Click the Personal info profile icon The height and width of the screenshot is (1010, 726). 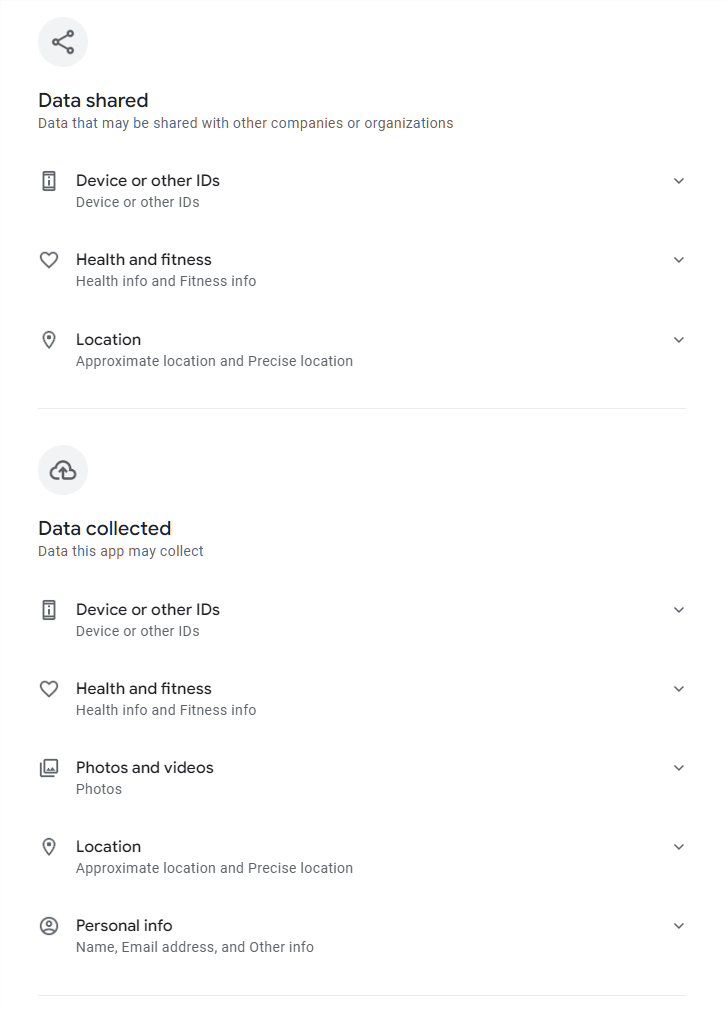pos(49,926)
